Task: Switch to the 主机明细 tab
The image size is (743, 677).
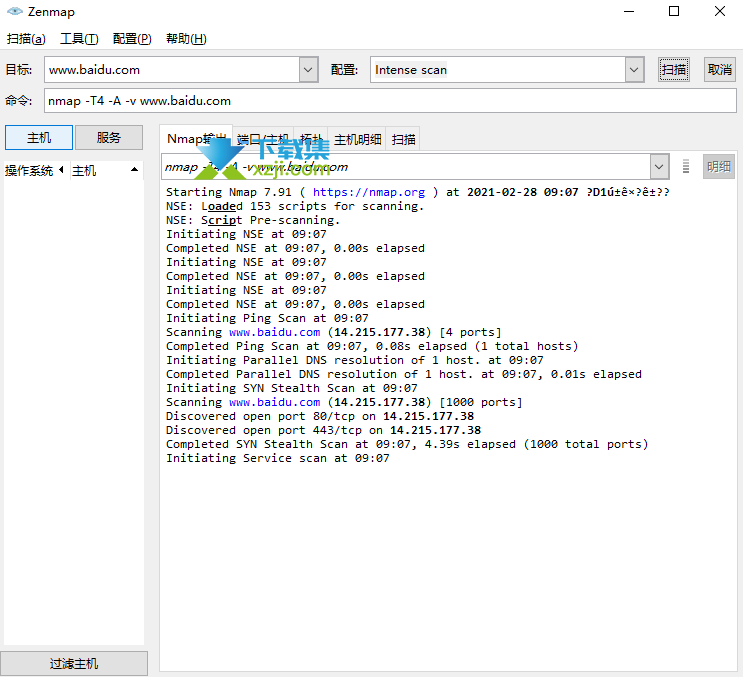Action: 357,139
